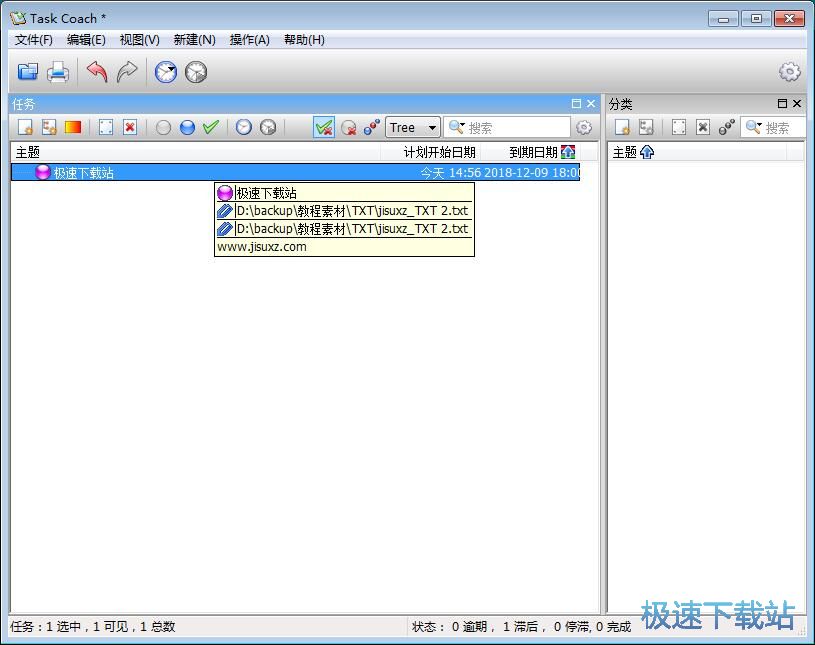
Task: Sort tasks by 计划开始日期 column header
Action: (431, 152)
